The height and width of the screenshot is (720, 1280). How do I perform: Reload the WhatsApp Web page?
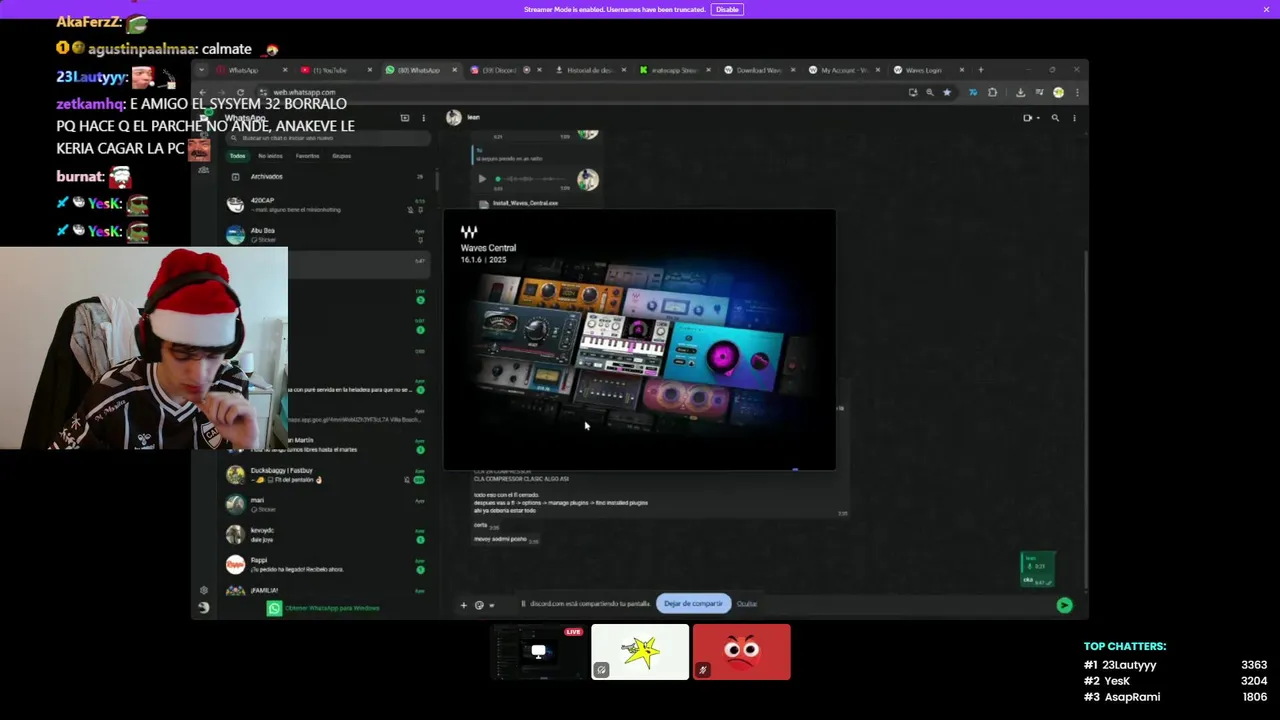240,92
